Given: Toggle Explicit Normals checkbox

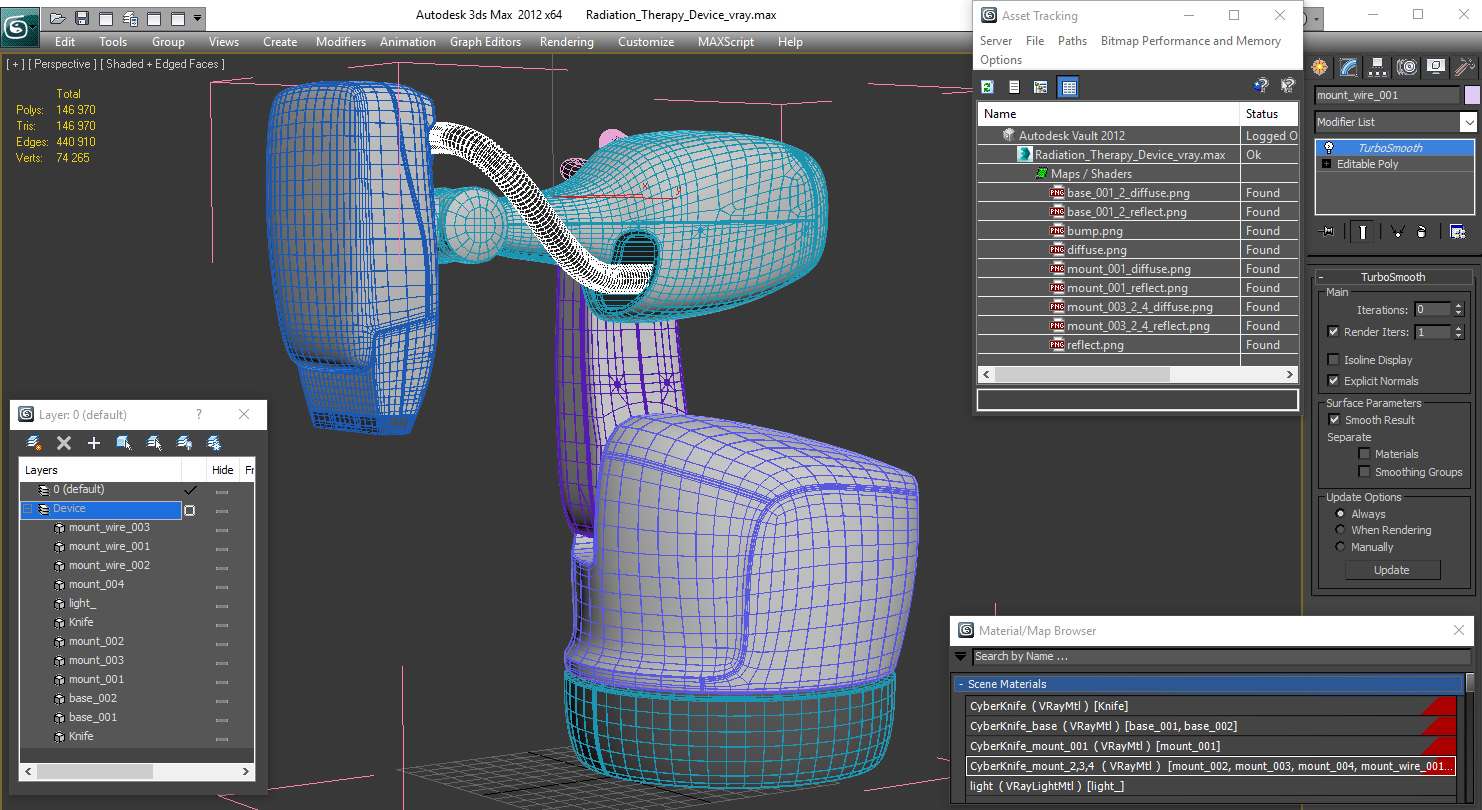Looking at the screenshot, I should tap(1333, 381).
